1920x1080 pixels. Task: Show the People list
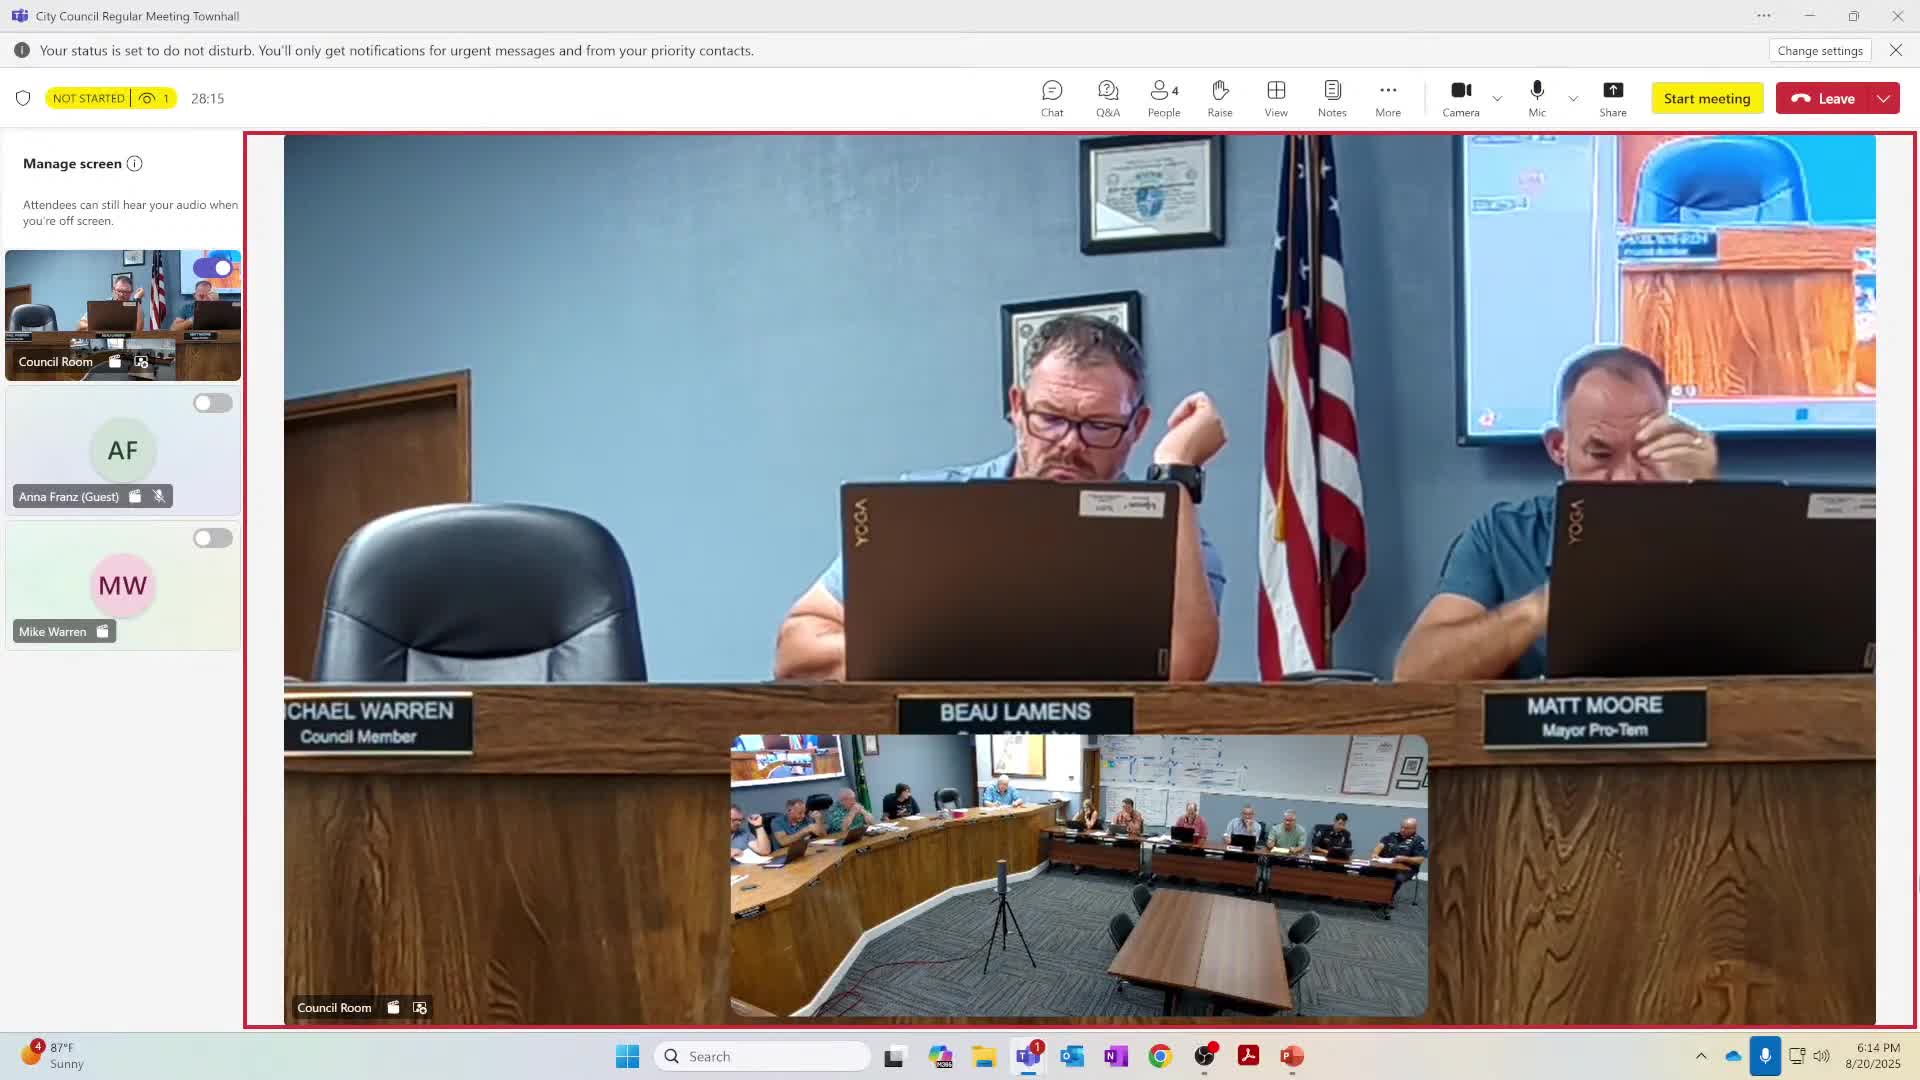[1164, 98]
